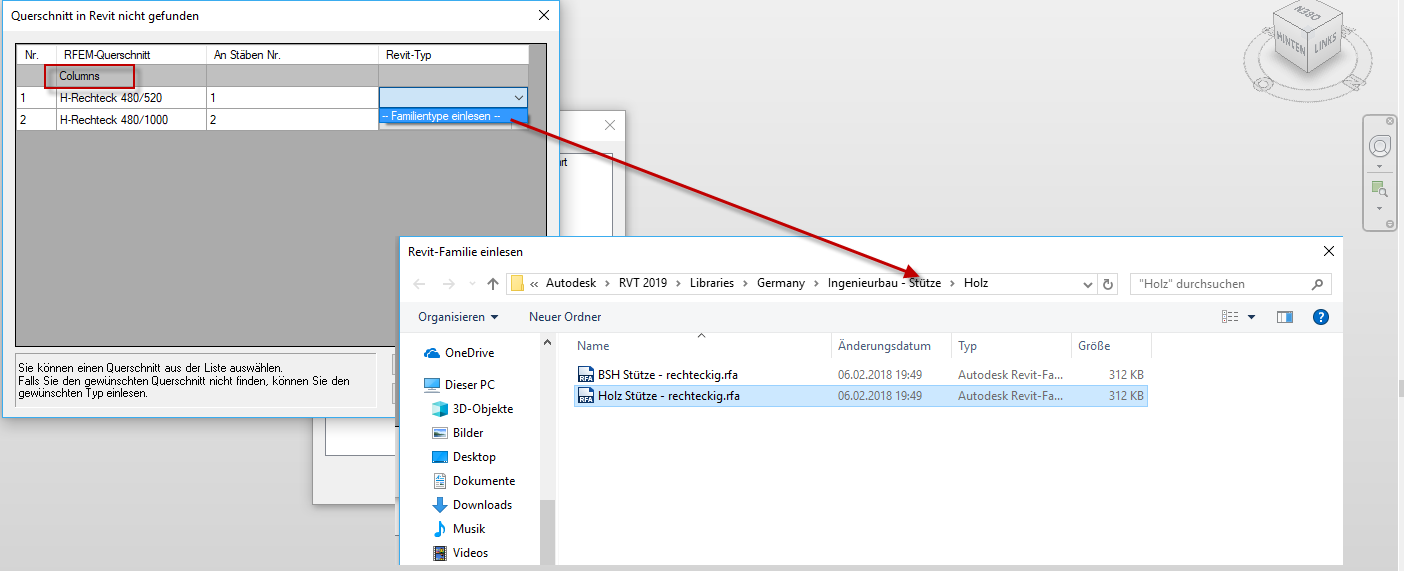Image resolution: width=1404 pixels, height=571 pixels.
Task: Navigate to Libraries in the breadcrumb
Action: click(x=712, y=284)
